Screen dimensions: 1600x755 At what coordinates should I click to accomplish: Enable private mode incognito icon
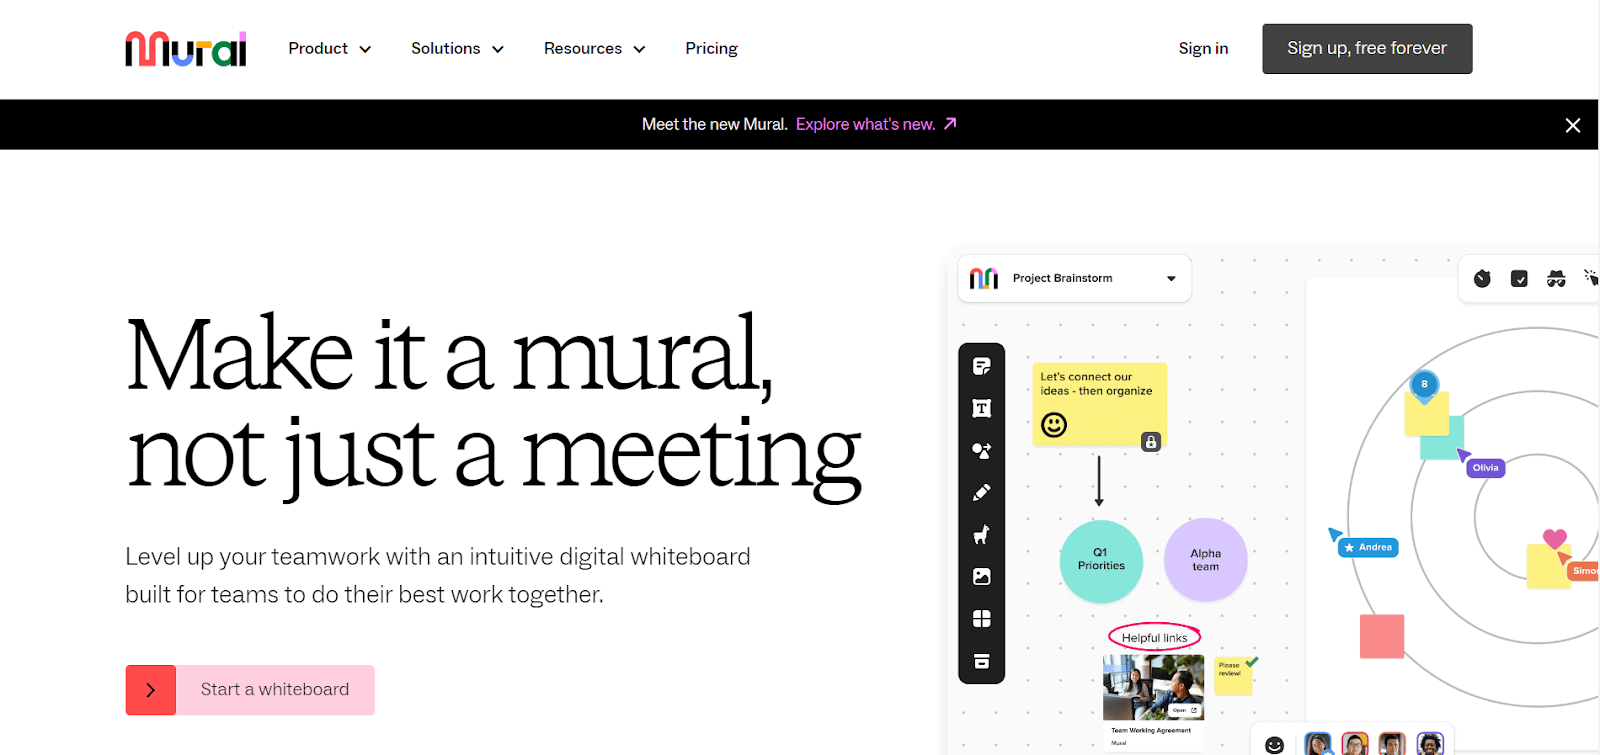tap(1556, 279)
